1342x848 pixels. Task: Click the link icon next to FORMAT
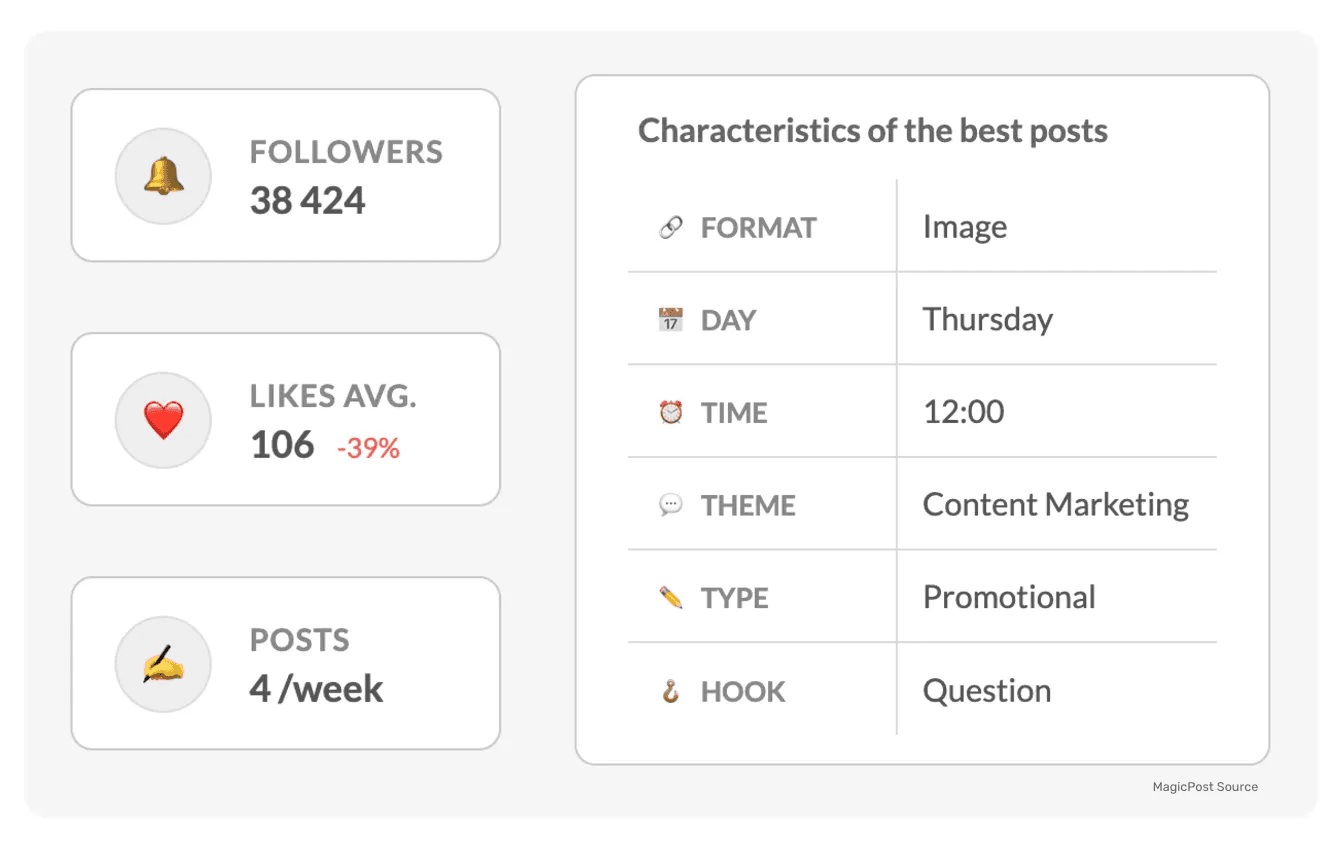point(671,228)
